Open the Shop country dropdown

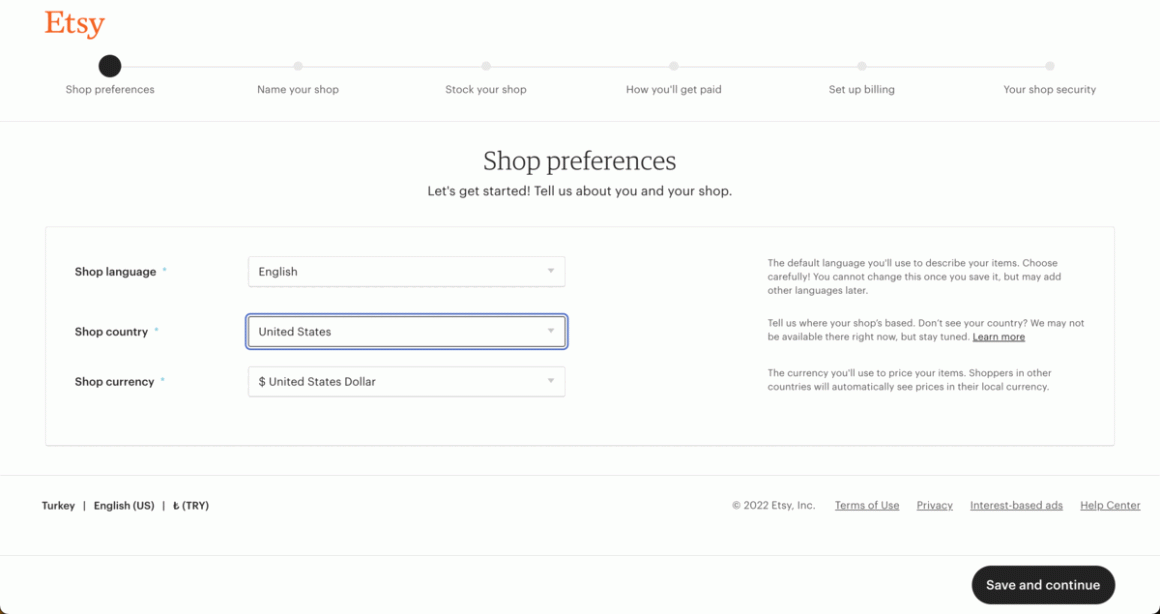coord(406,331)
